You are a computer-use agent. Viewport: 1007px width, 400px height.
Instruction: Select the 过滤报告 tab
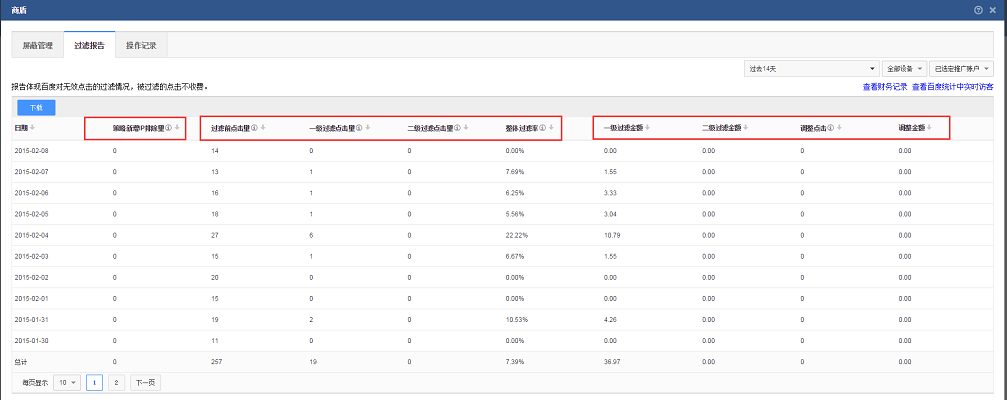coord(89,46)
